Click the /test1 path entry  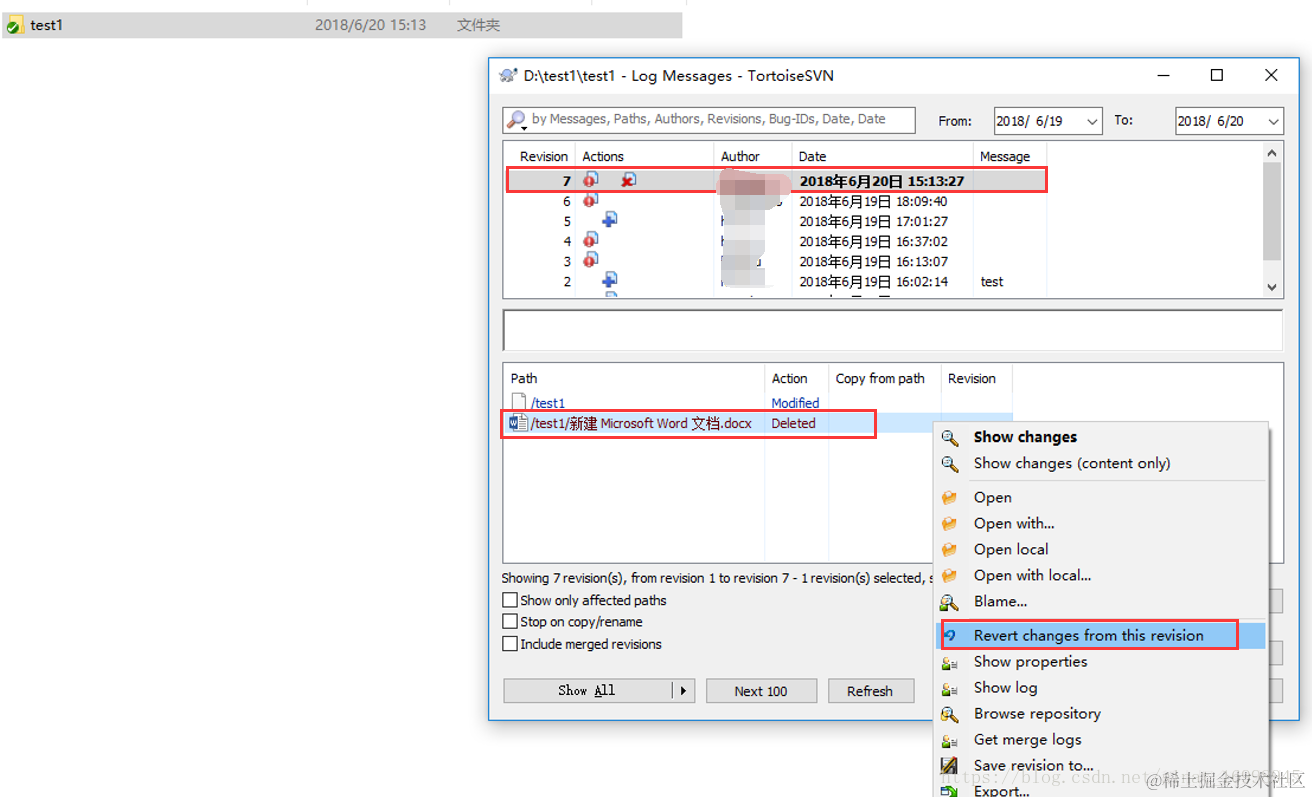(548, 403)
